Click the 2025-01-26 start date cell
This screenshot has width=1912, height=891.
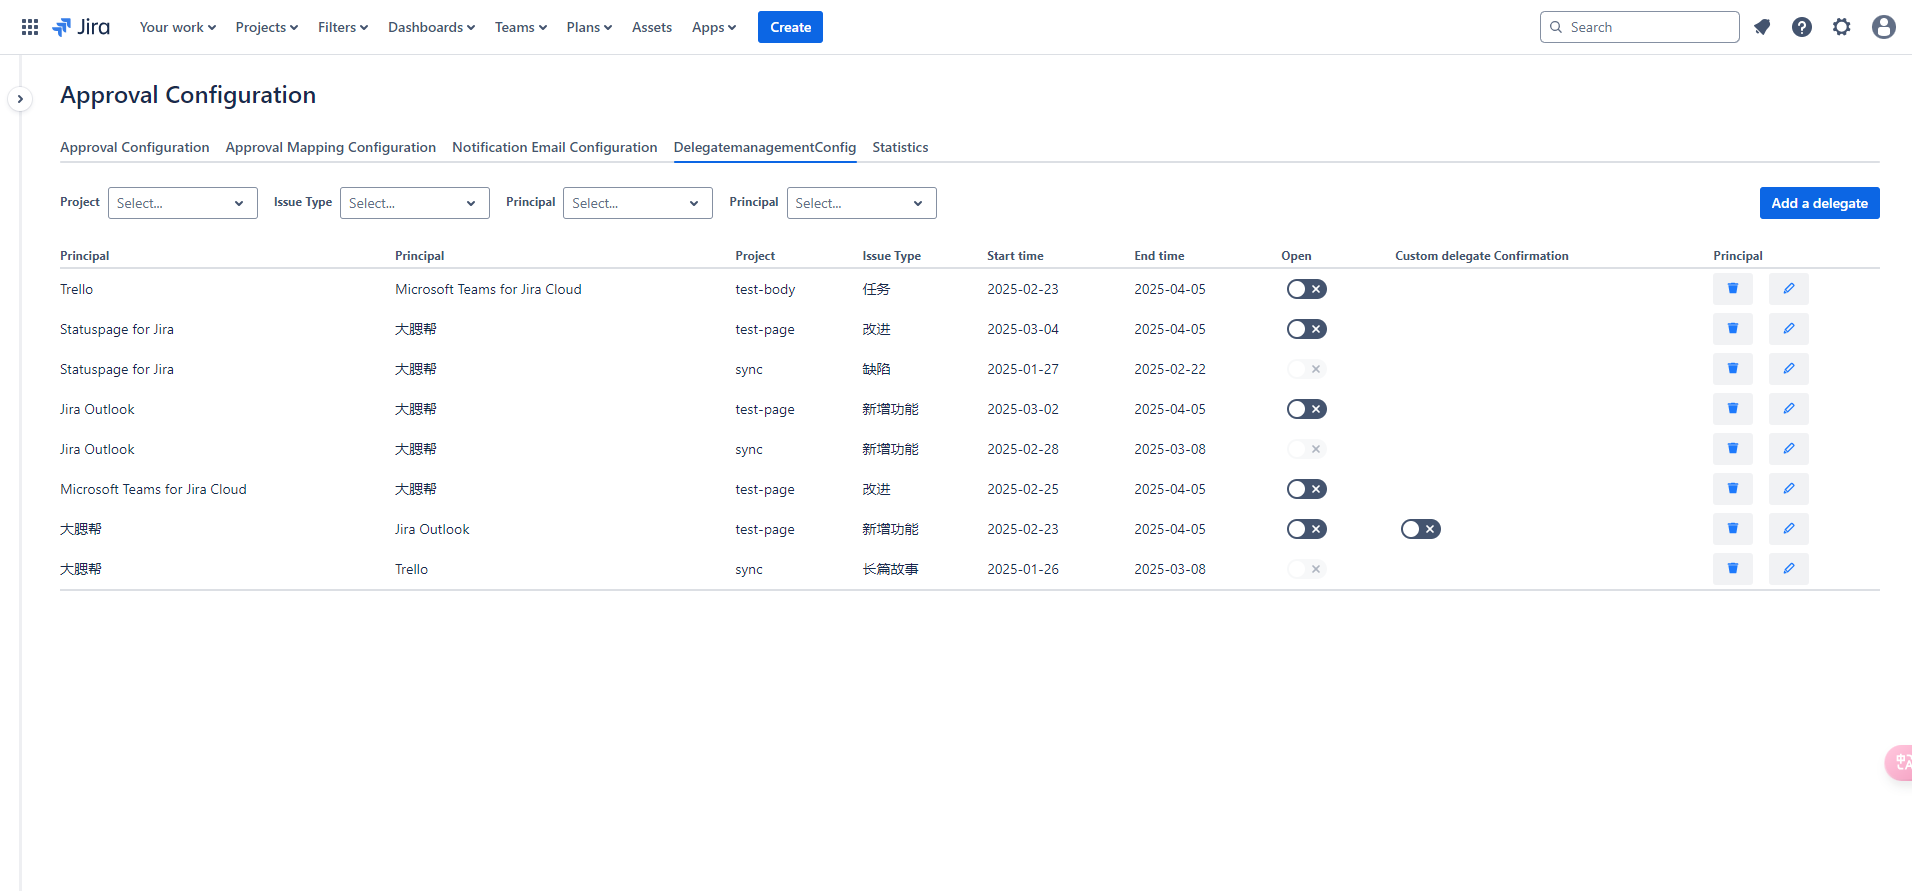pos(1023,569)
